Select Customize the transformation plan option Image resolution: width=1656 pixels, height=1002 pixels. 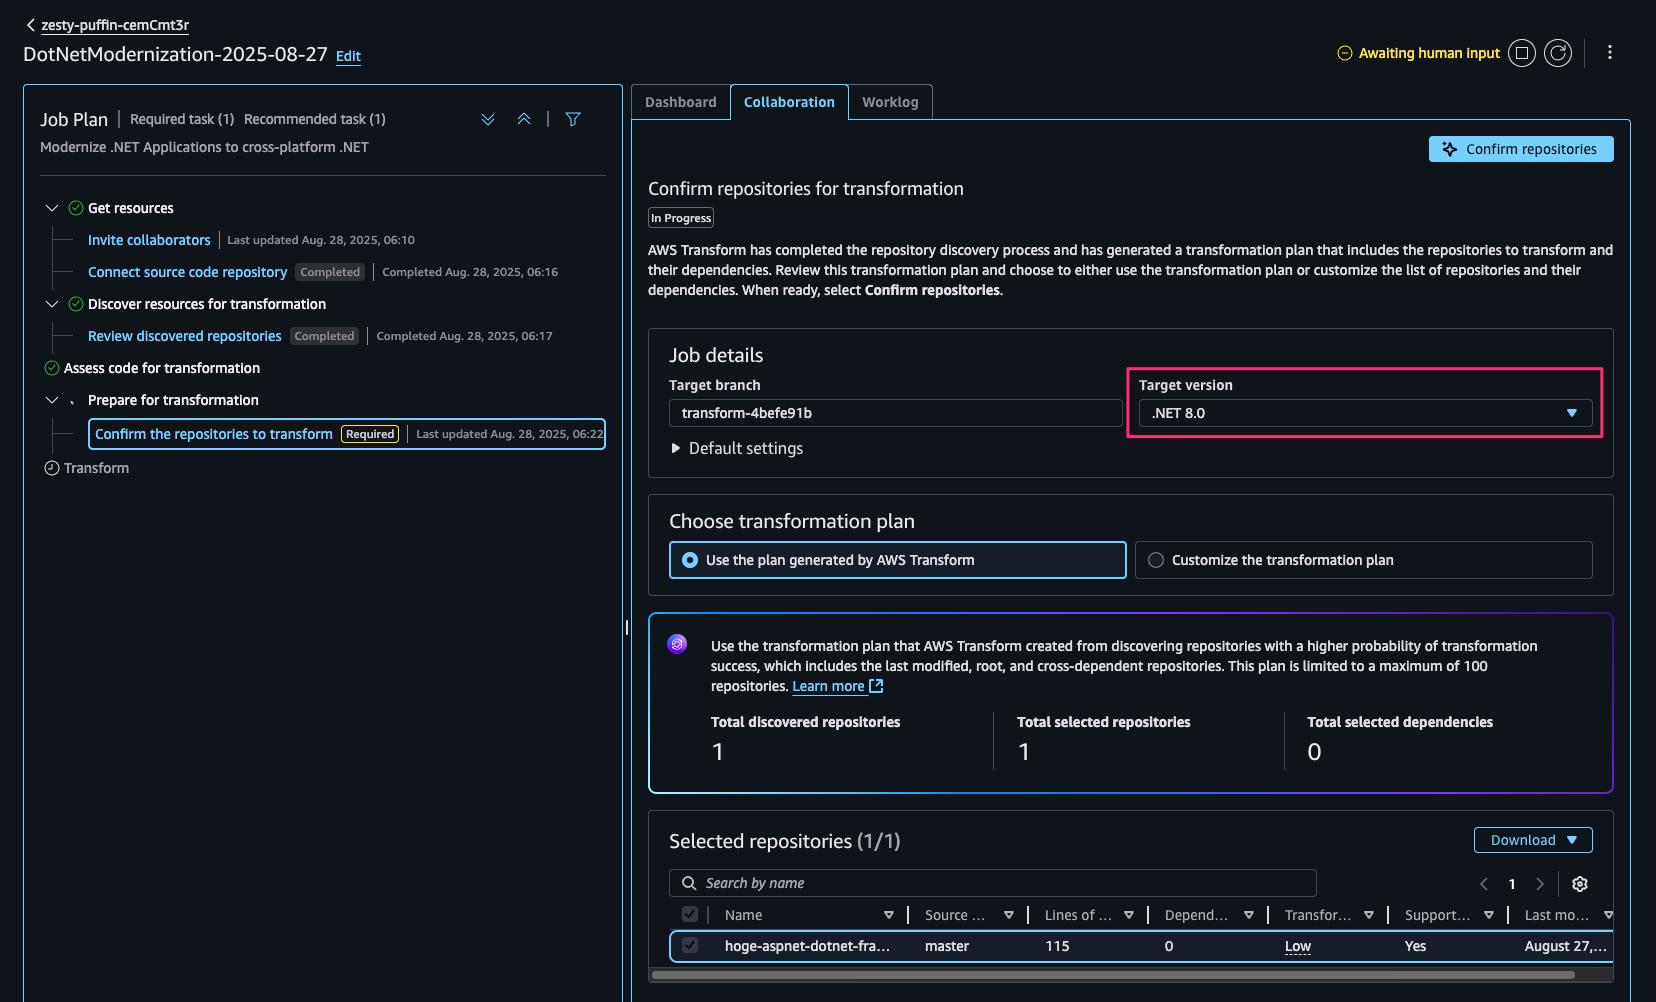[1364, 560]
